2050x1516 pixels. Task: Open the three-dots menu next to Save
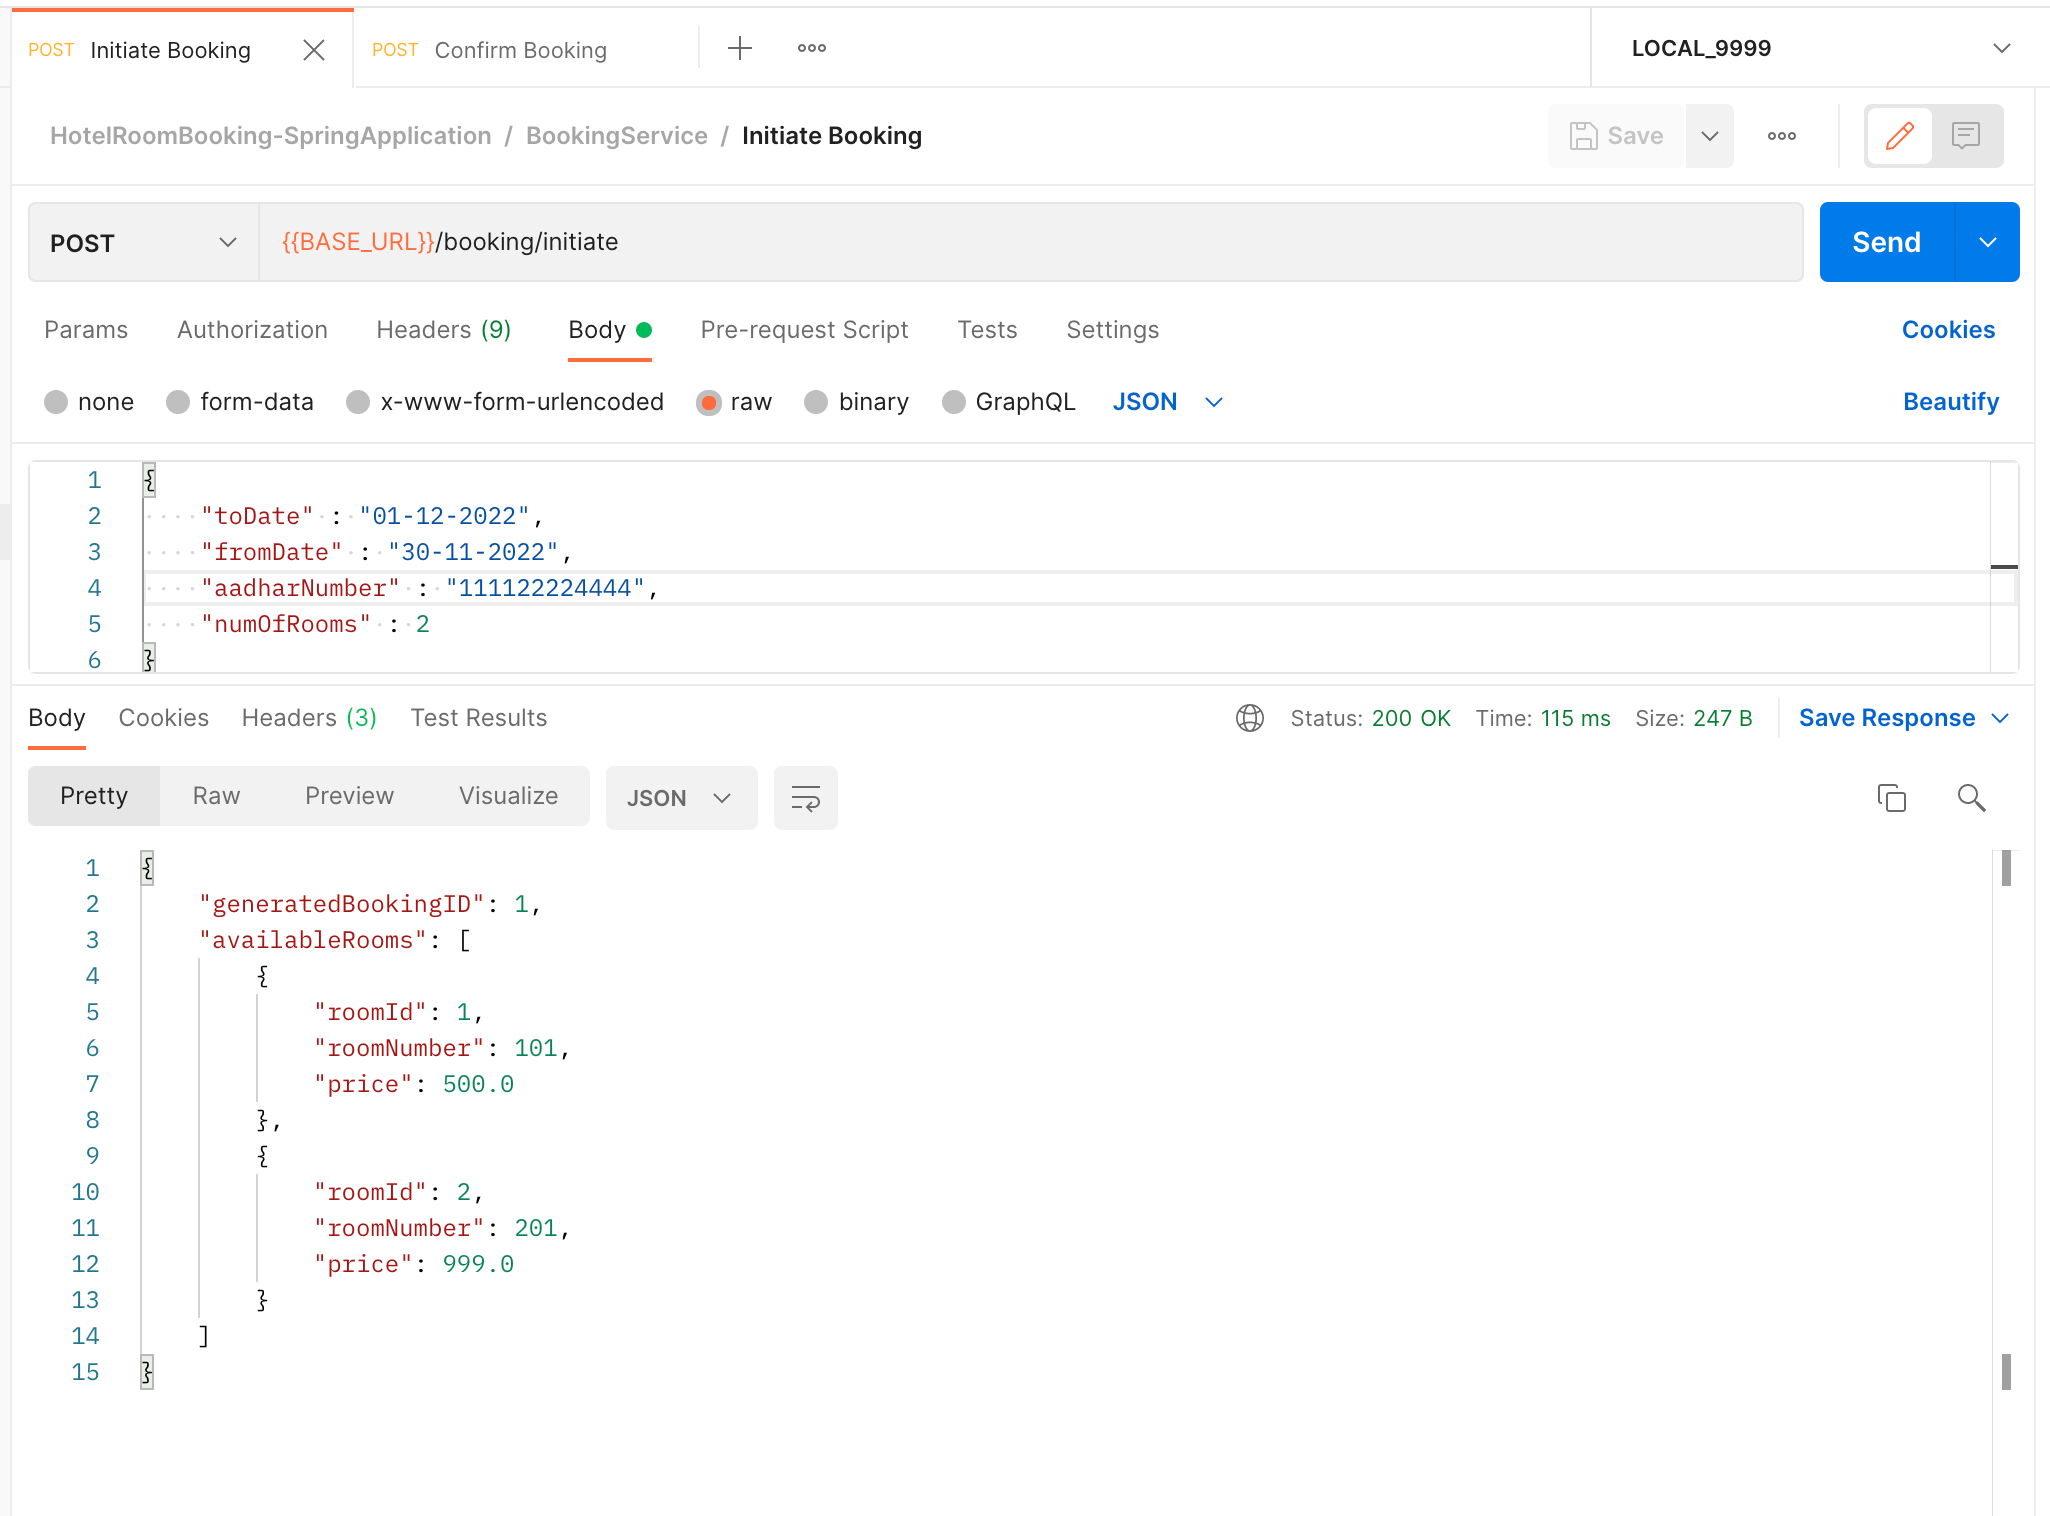click(x=1780, y=136)
